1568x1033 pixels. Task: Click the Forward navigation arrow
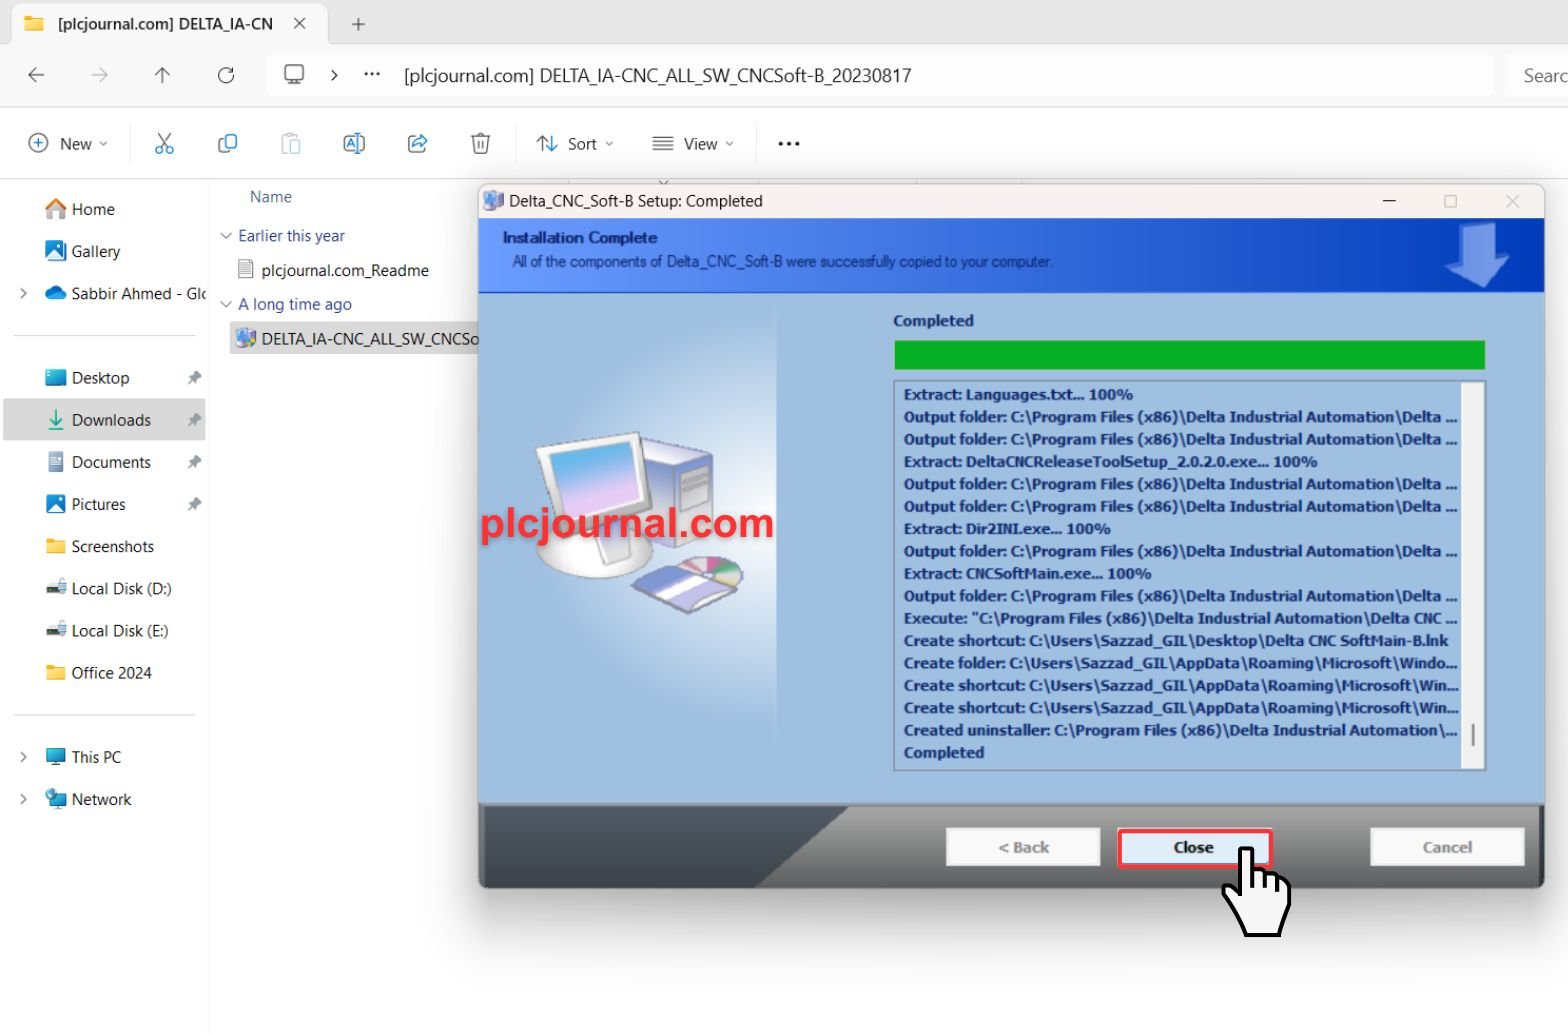99,75
